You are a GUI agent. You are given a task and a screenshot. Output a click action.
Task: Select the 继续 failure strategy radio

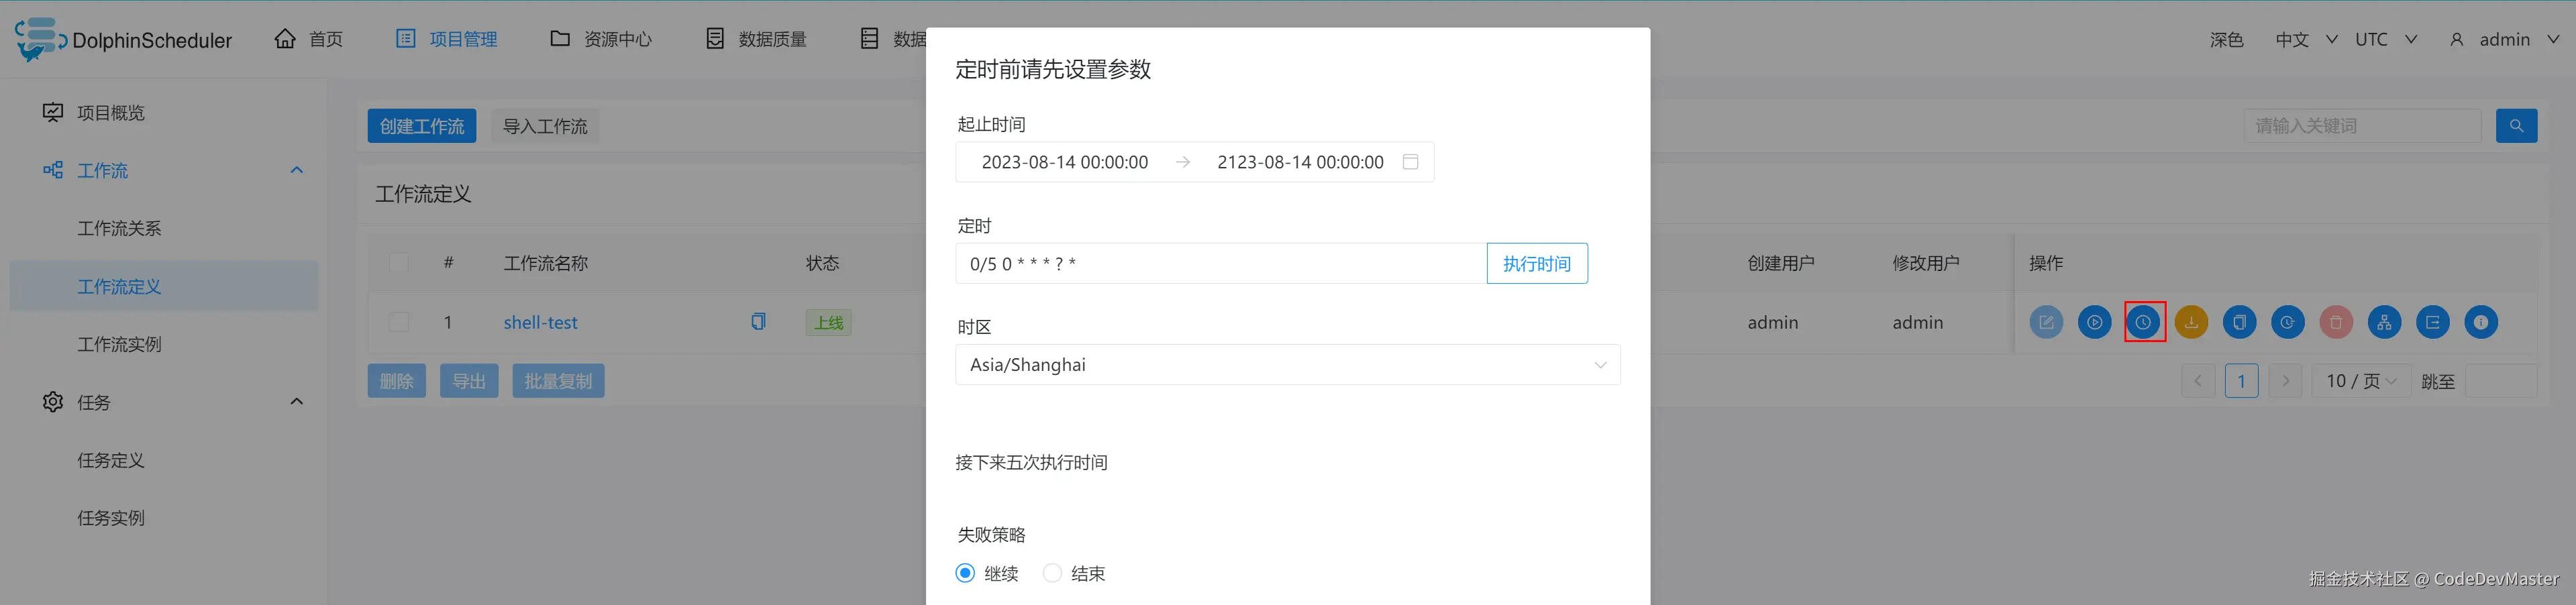coord(965,573)
